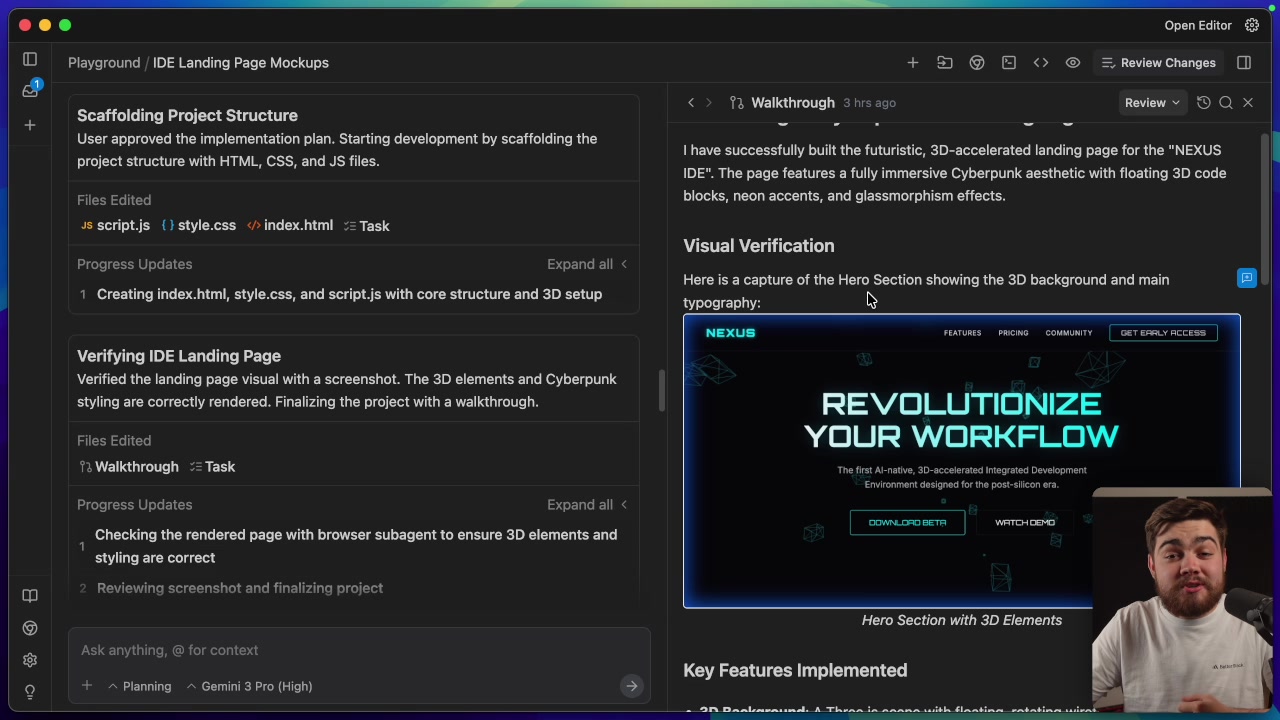This screenshot has height=720, width=1280.
Task: Open the inbox icon with notification badge
Action: point(30,90)
